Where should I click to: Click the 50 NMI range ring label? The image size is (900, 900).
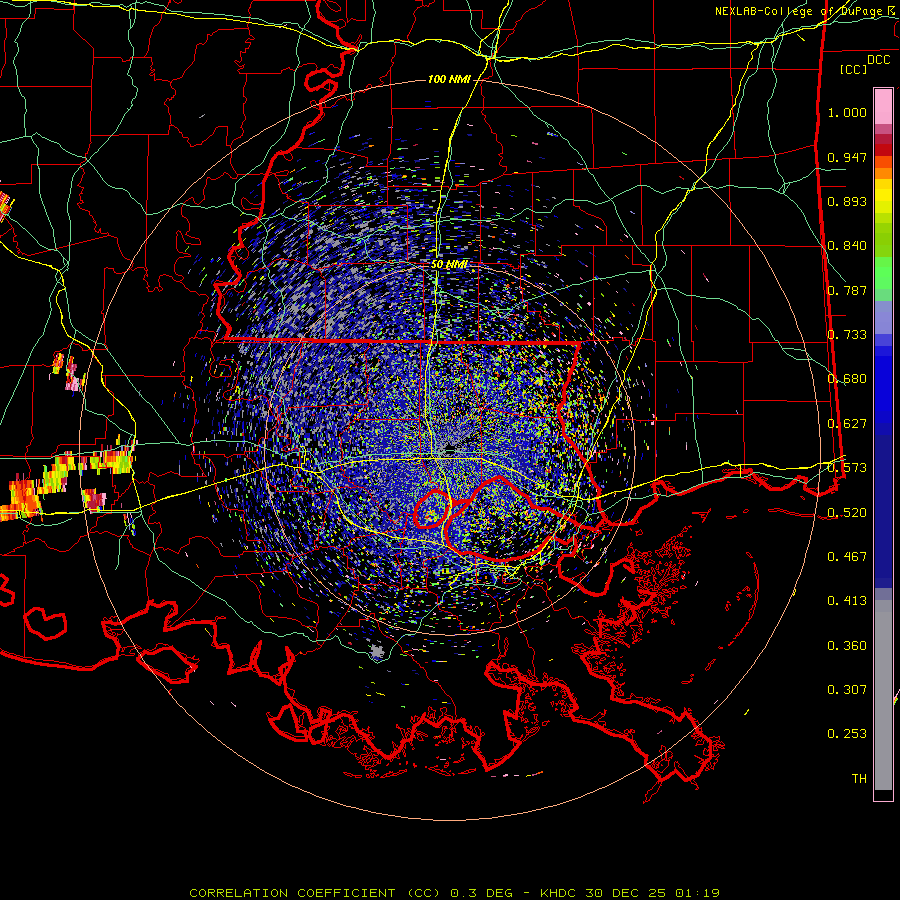449,265
